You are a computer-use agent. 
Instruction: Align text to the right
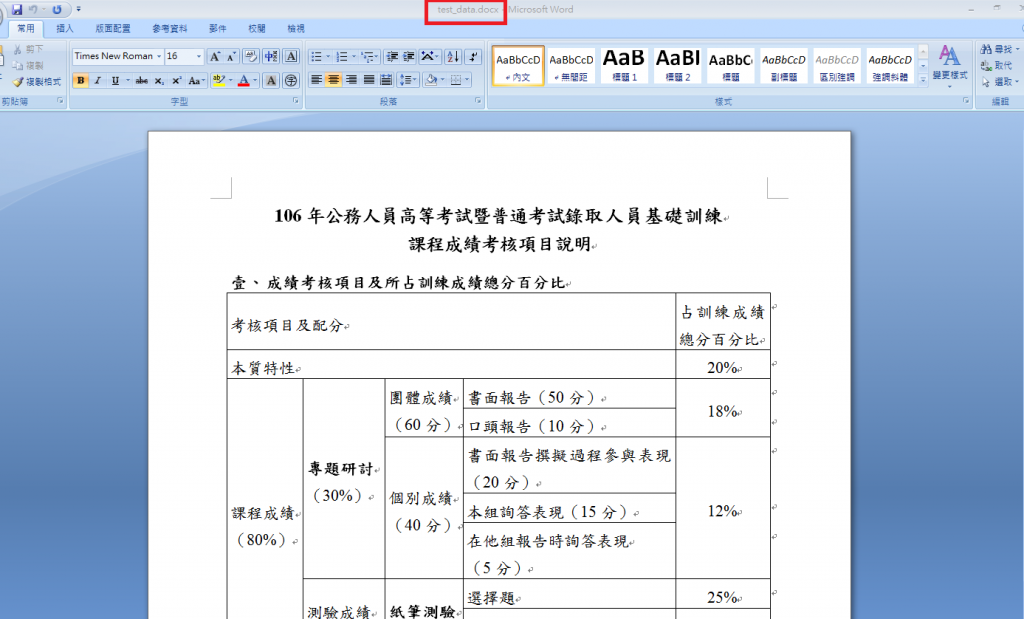click(351, 80)
